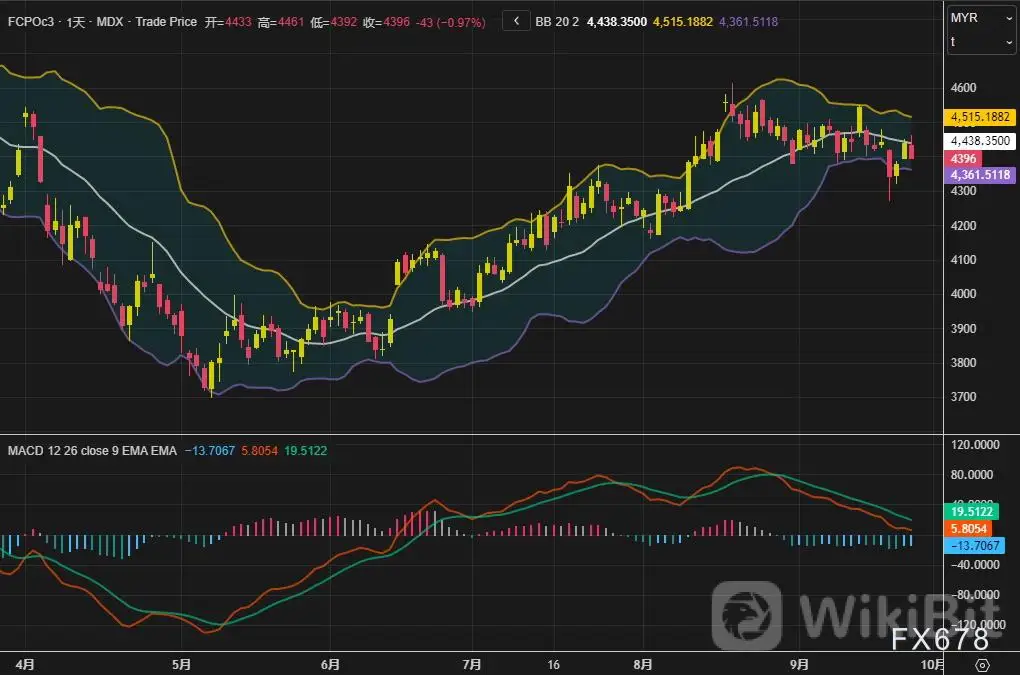Collapse the BB indicator legend arrow
Image resolution: width=1020 pixels, height=675 pixels.
tap(516, 21)
